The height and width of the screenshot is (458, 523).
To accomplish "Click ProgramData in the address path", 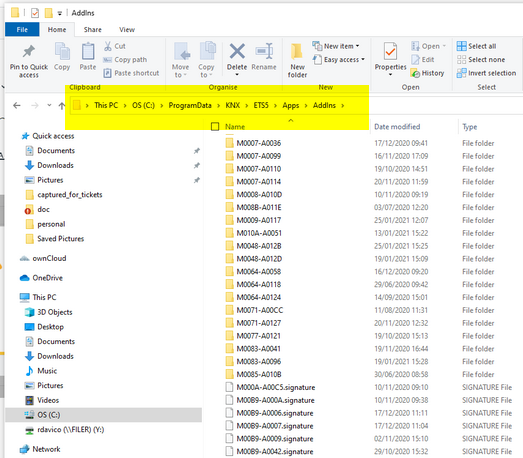I will click(x=190, y=105).
